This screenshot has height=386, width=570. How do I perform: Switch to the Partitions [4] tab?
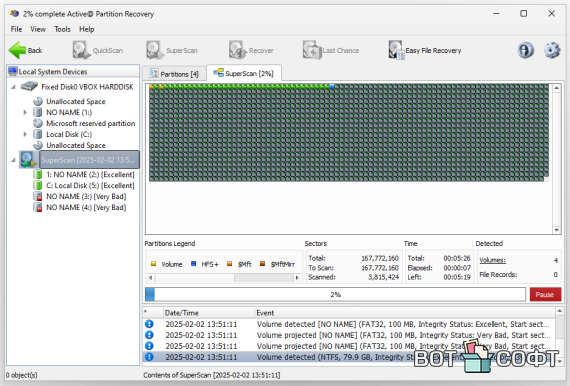point(174,74)
